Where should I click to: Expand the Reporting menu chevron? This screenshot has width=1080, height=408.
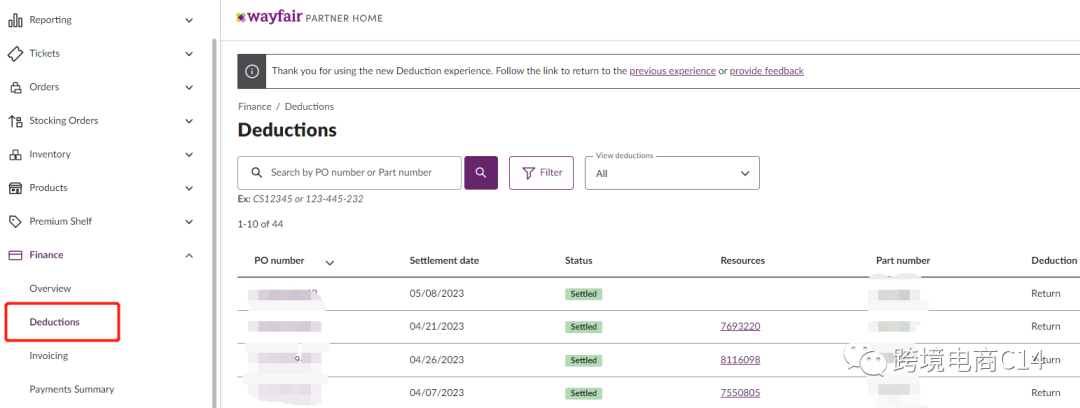189,20
